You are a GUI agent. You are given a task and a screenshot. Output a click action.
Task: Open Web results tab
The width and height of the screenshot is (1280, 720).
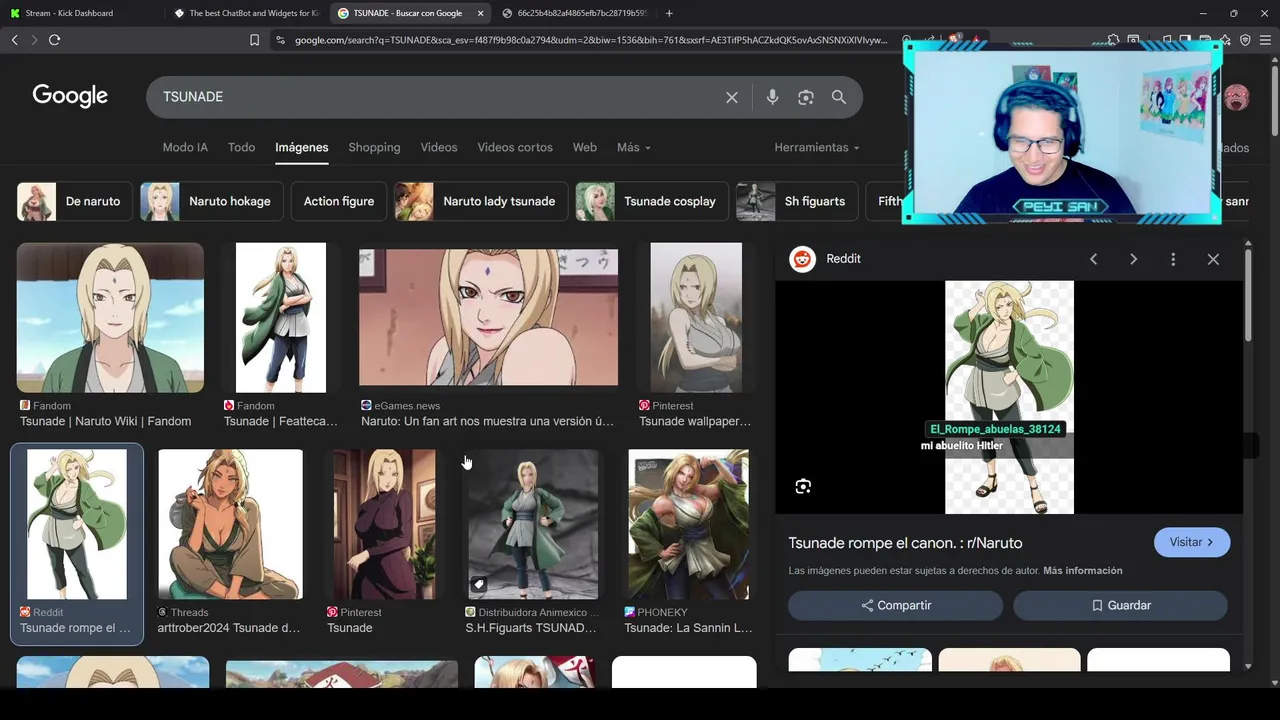(584, 147)
